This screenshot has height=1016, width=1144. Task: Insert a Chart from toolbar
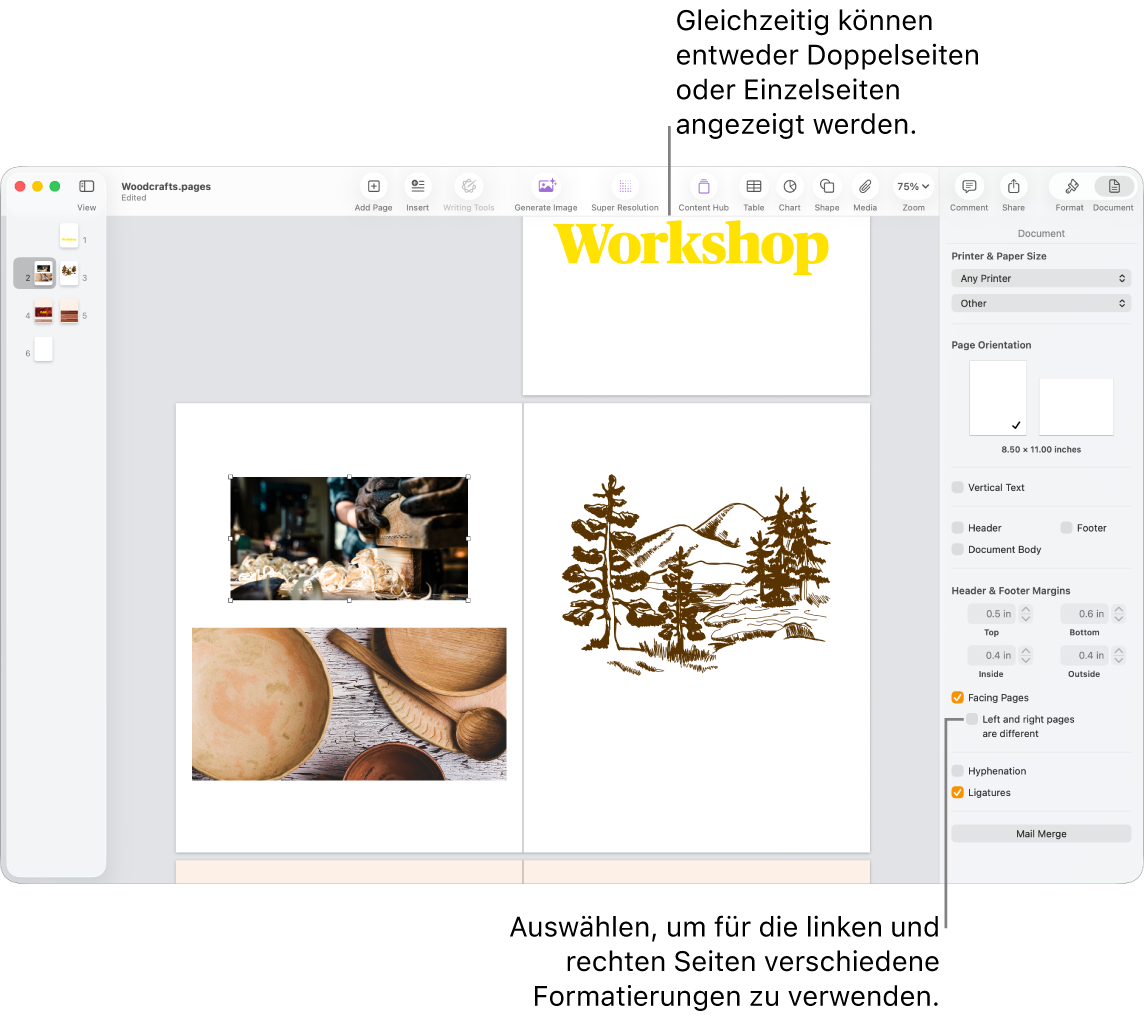click(789, 187)
